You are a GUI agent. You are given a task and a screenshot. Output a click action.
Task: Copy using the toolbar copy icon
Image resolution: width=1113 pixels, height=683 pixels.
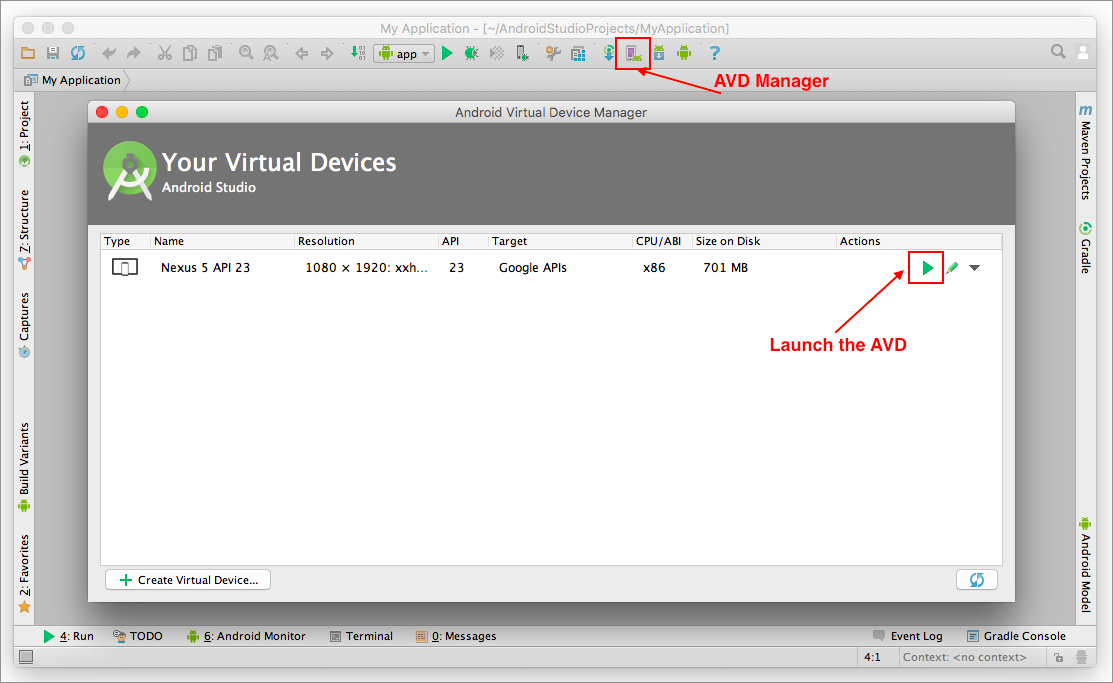pyautogui.click(x=190, y=53)
